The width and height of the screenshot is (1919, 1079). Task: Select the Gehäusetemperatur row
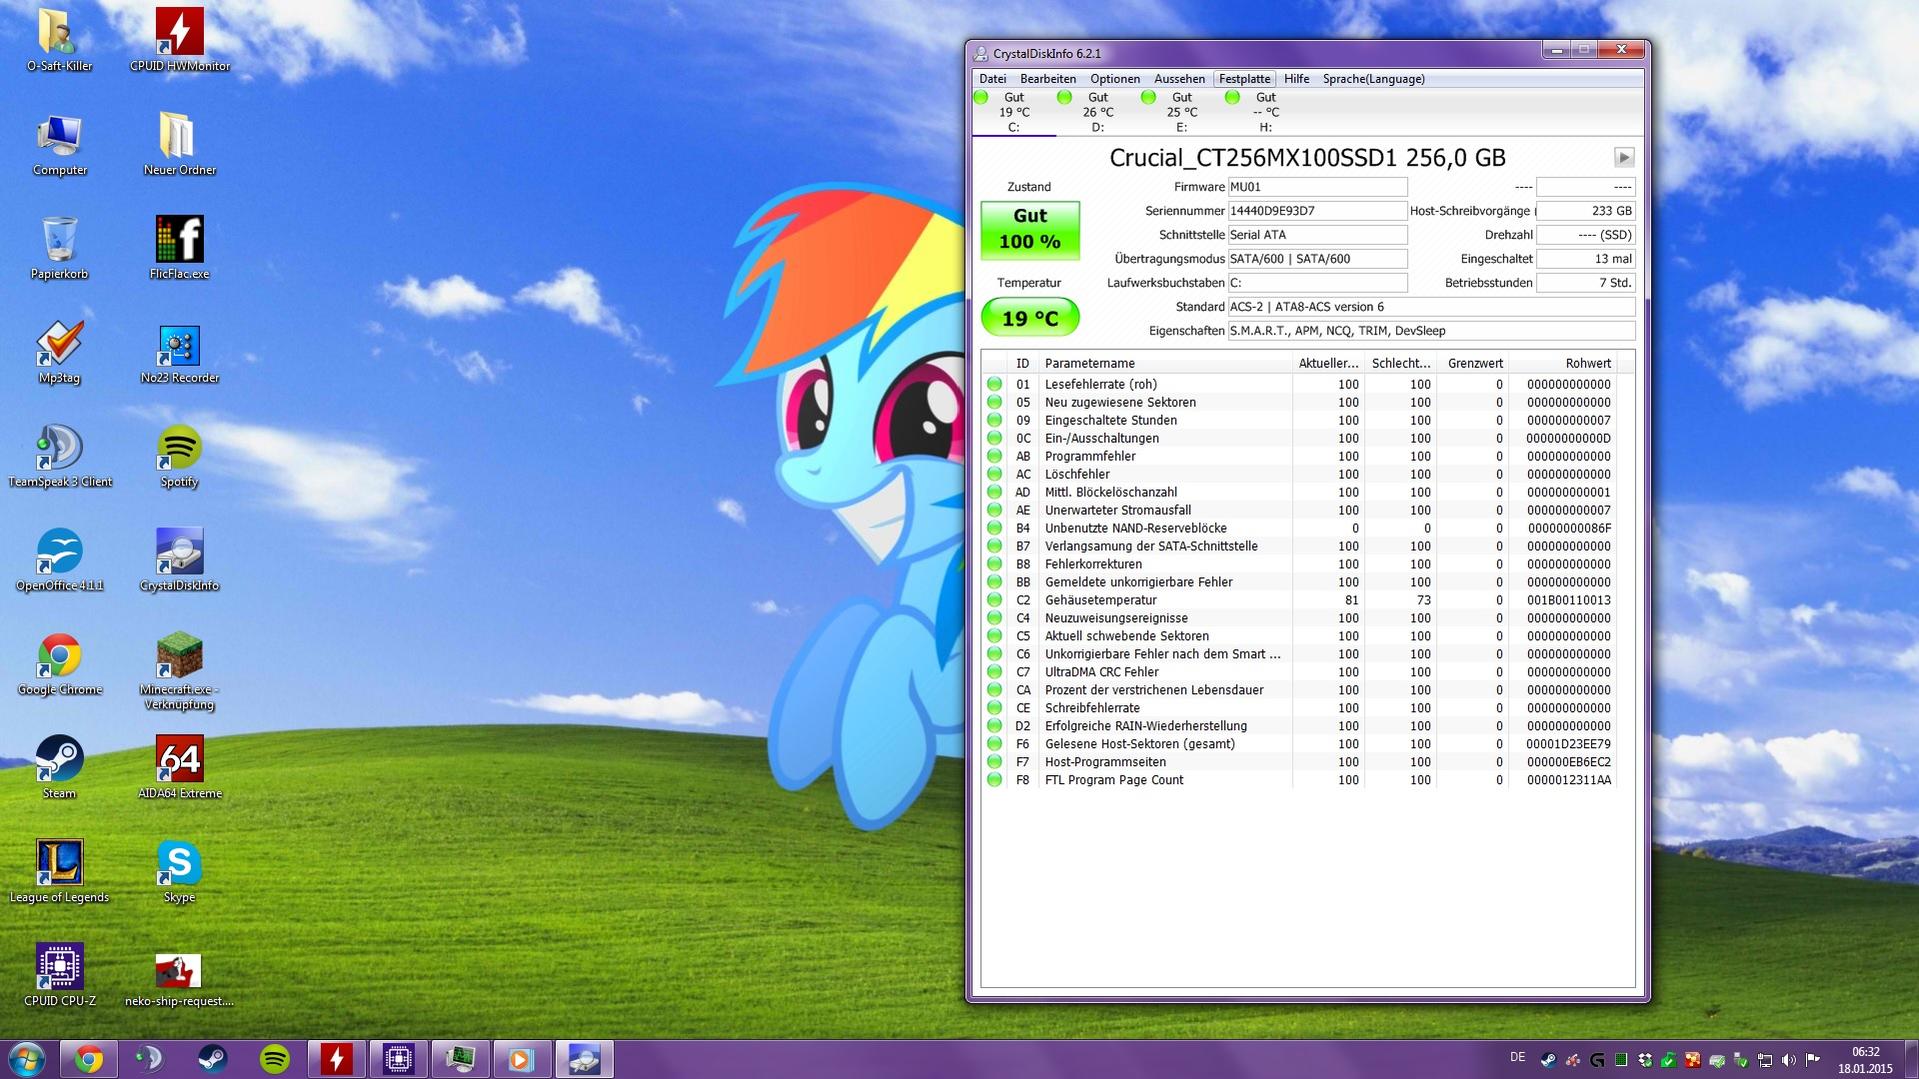[x=1299, y=600]
